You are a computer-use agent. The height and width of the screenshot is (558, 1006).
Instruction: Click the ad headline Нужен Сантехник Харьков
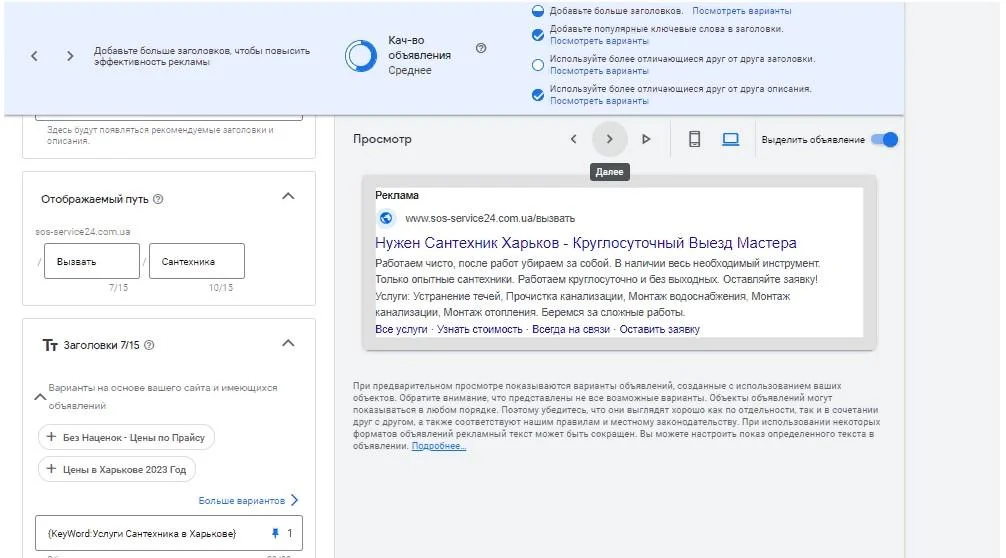(x=586, y=243)
